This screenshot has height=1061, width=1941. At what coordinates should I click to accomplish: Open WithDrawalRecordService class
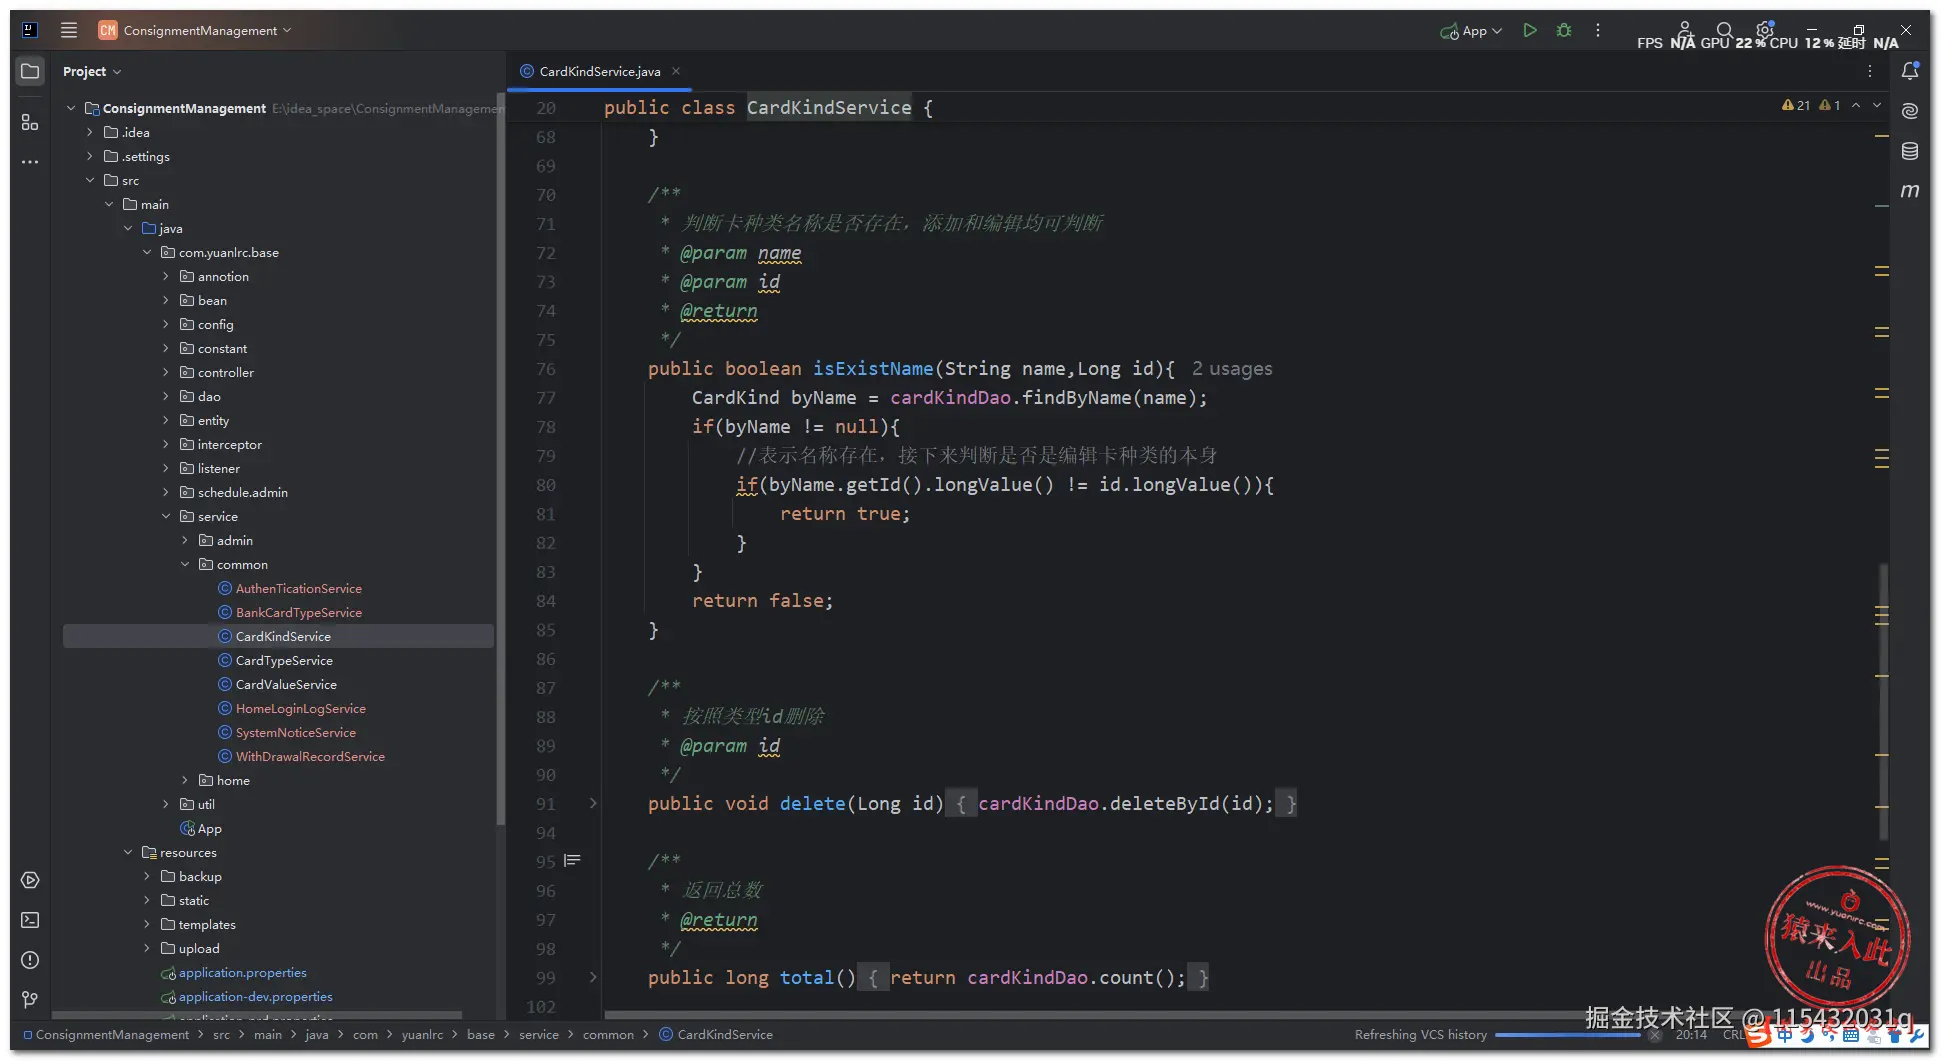(310, 756)
